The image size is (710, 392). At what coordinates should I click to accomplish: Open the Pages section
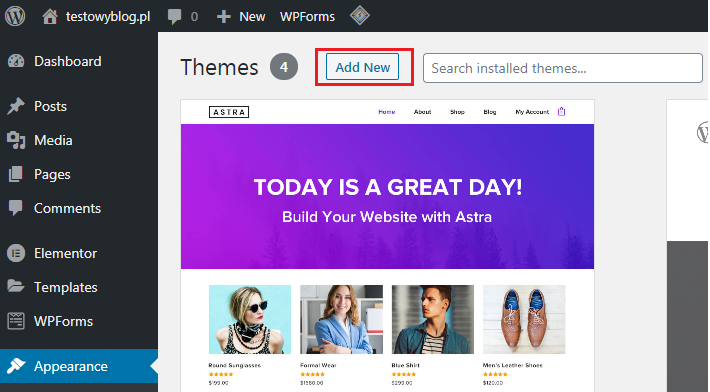pyautogui.click(x=52, y=175)
